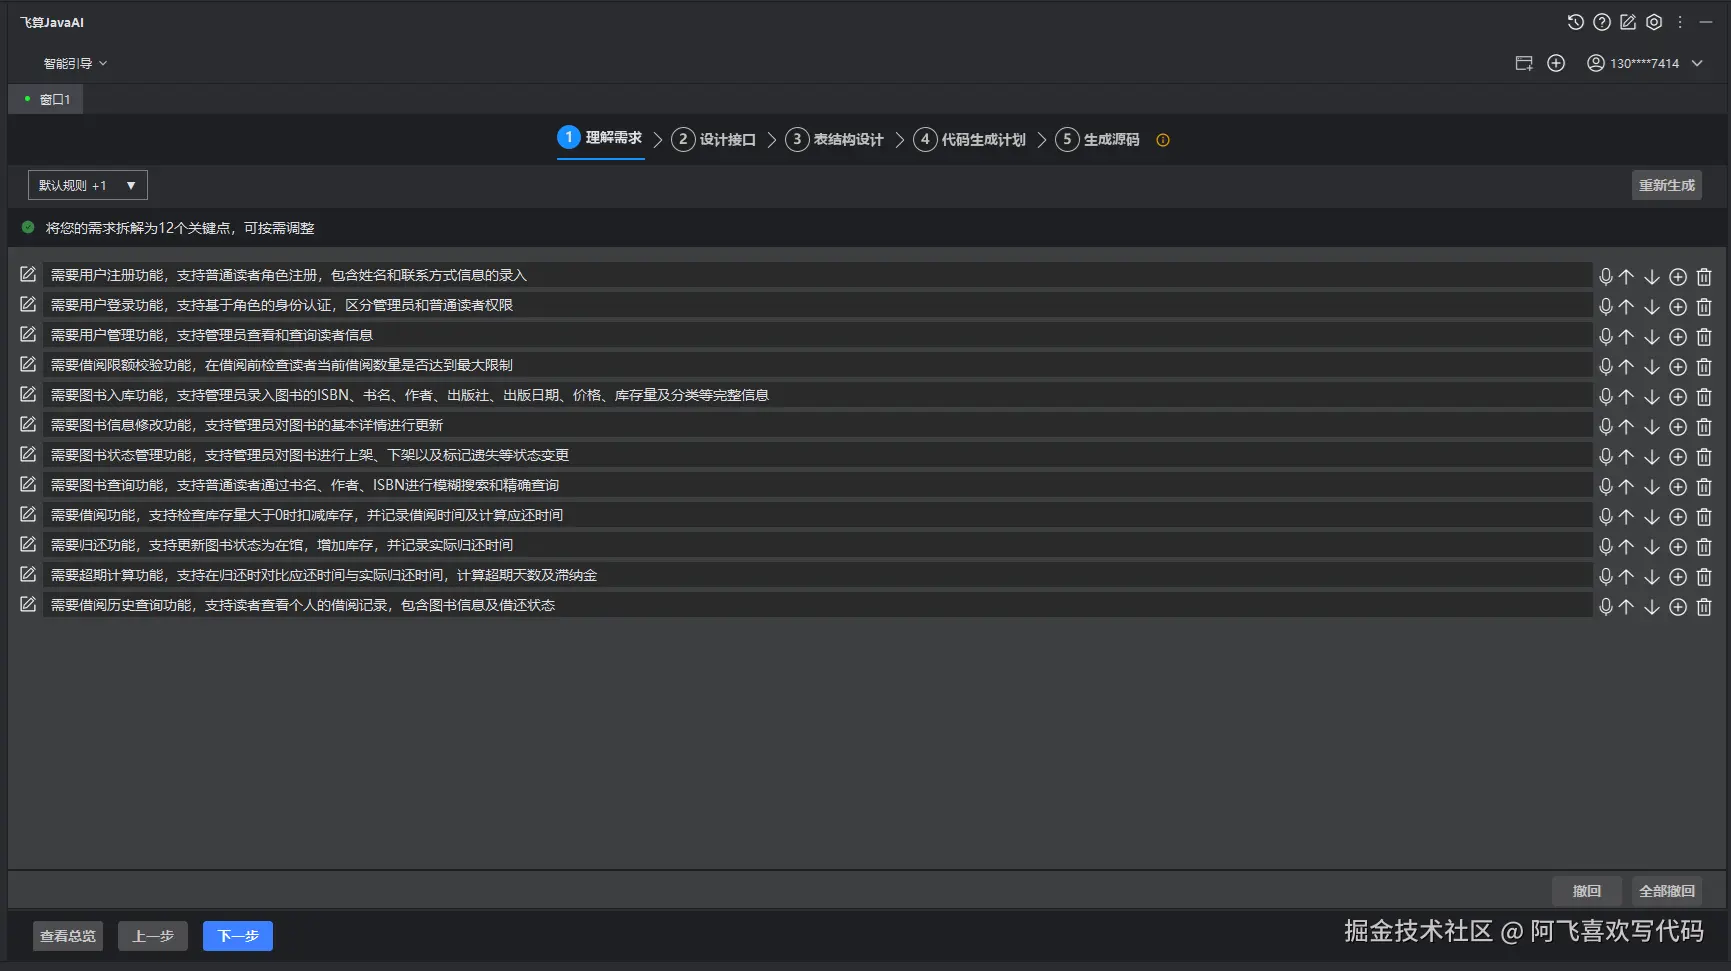The image size is (1731, 971).
Task: Expand the account 130****7414 dropdown arrow
Action: pyautogui.click(x=1697, y=63)
